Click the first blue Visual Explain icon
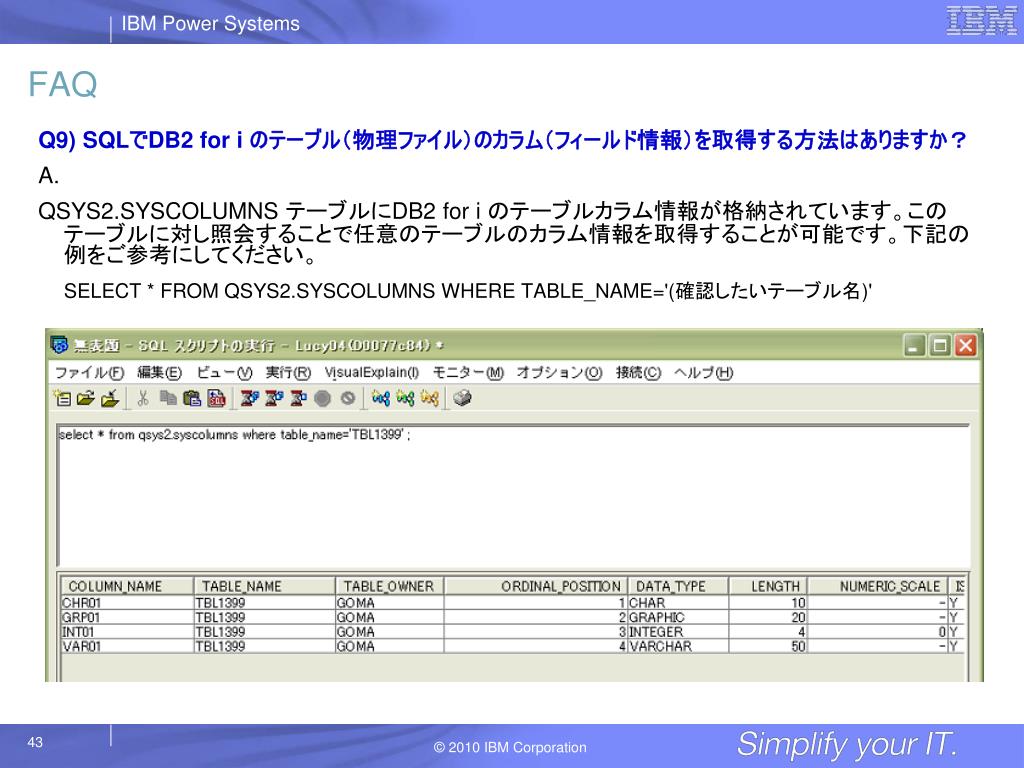This screenshot has height=768, width=1024. coord(381,398)
